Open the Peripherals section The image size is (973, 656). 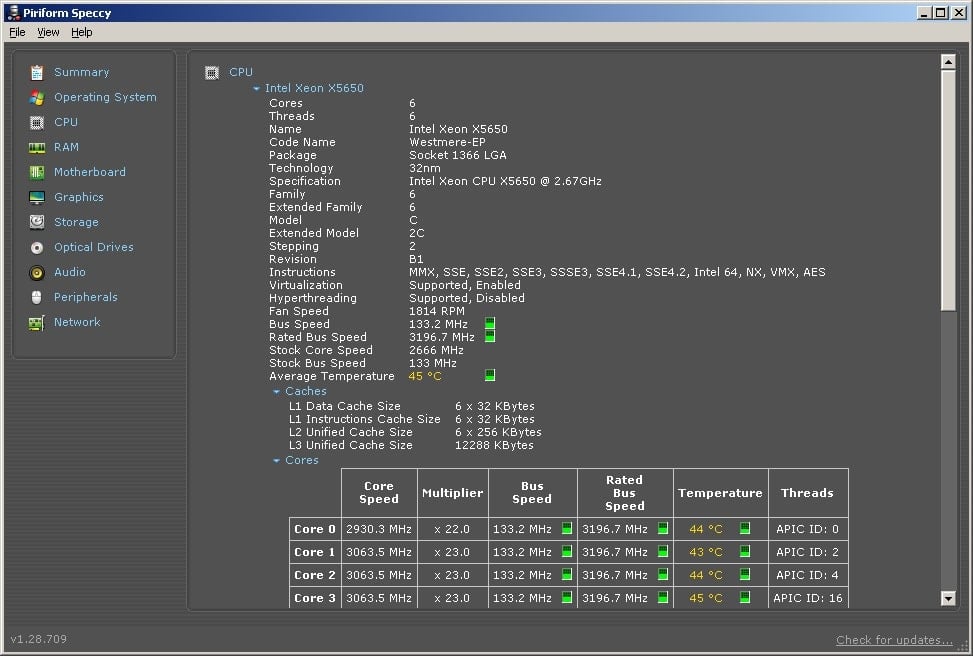tap(86, 297)
